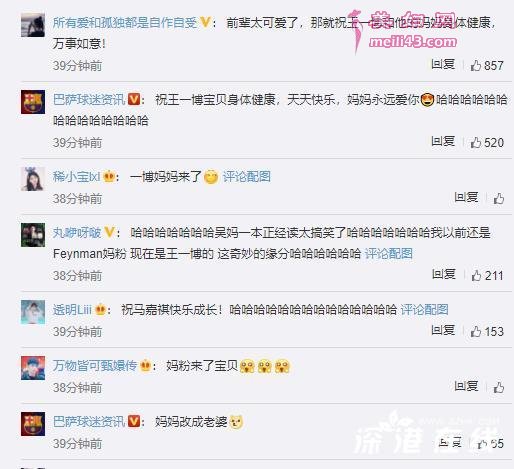The width and height of the screenshot is (514, 469).
Task: View 评论配图 in 透明Liii's comment
Action: [424, 310]
